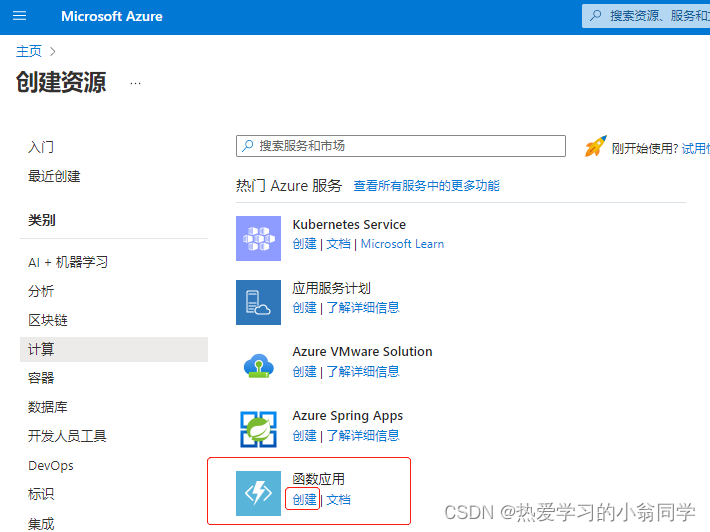Select 最近创建 in the left menu

click(54, 176)
